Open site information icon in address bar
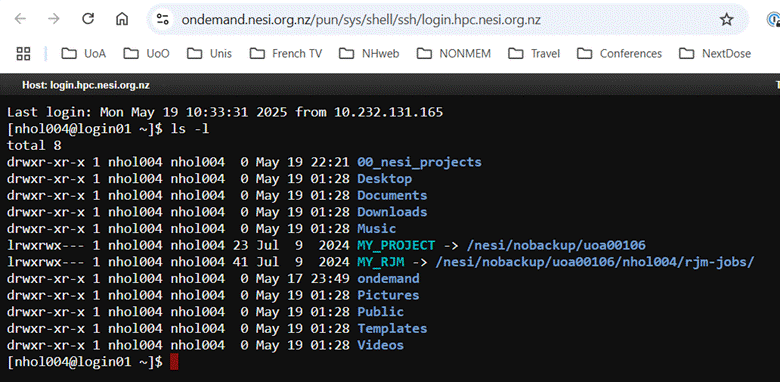780x382 pixels. 162,19
